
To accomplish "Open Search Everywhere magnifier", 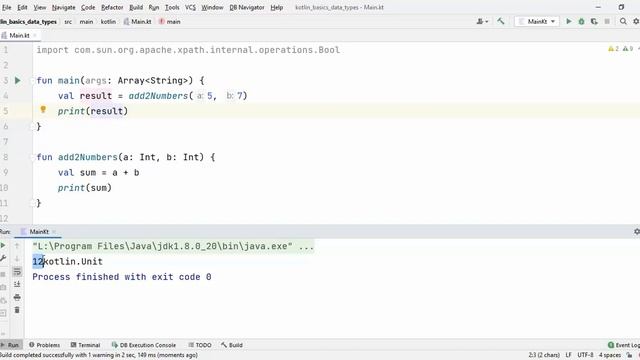I will (x=623, y=21).
